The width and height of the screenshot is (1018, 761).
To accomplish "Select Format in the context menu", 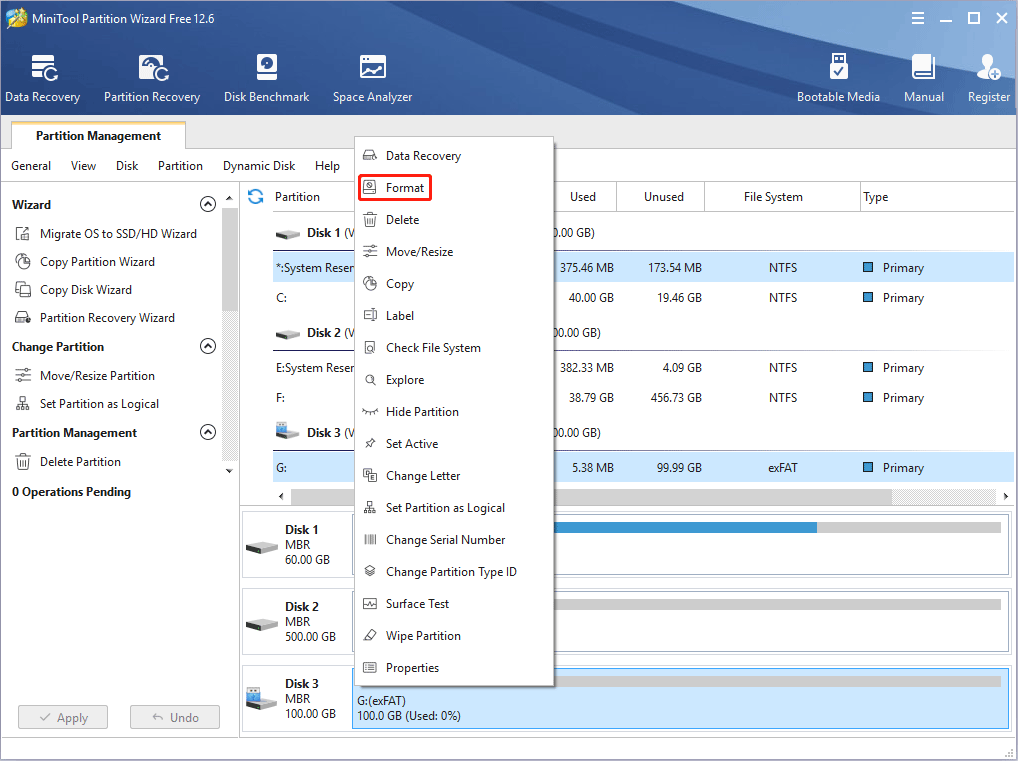I will [395, 188].
